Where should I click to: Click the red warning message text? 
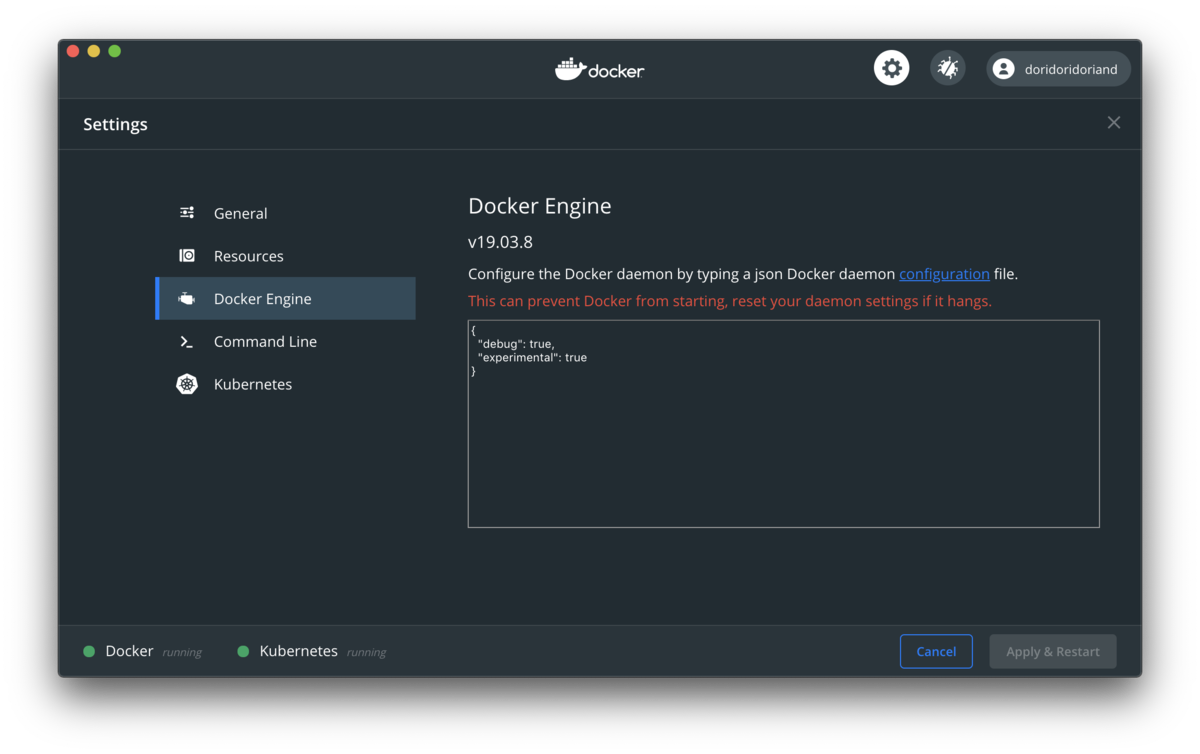[730, 301]
